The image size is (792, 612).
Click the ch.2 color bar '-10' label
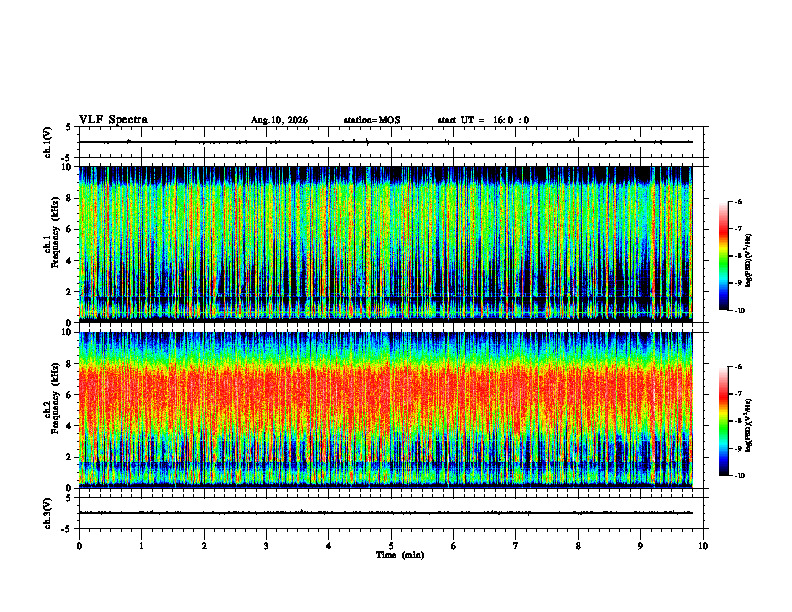740,476
